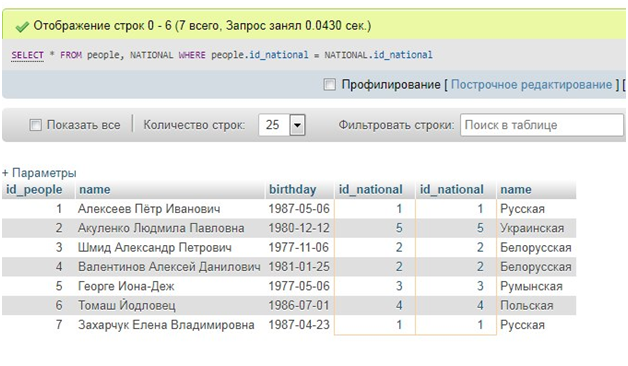This screenshot has width=628, height=366.
Task: Click birthday value 1987-05-06
Action: click(x=299, y=209)
